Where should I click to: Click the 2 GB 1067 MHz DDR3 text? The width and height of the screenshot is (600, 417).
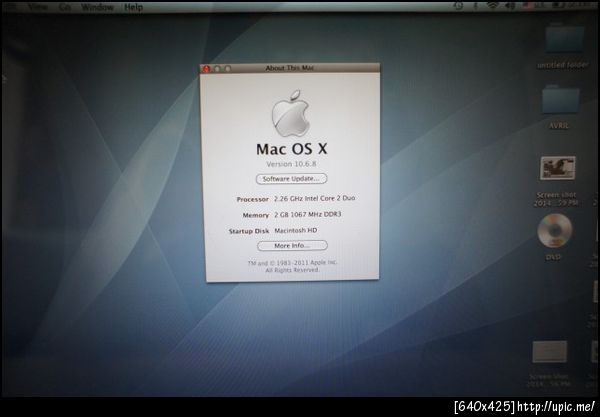[x=307, y=214]
